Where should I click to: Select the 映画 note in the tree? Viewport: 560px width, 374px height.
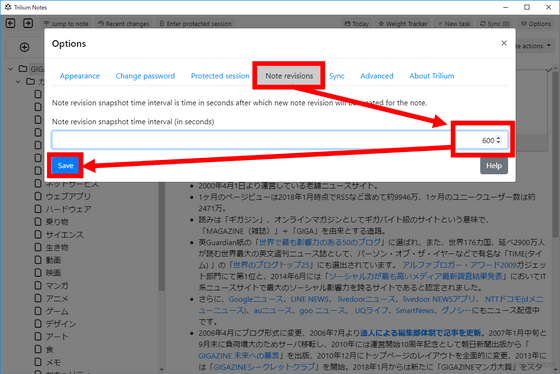pos(53,273)
